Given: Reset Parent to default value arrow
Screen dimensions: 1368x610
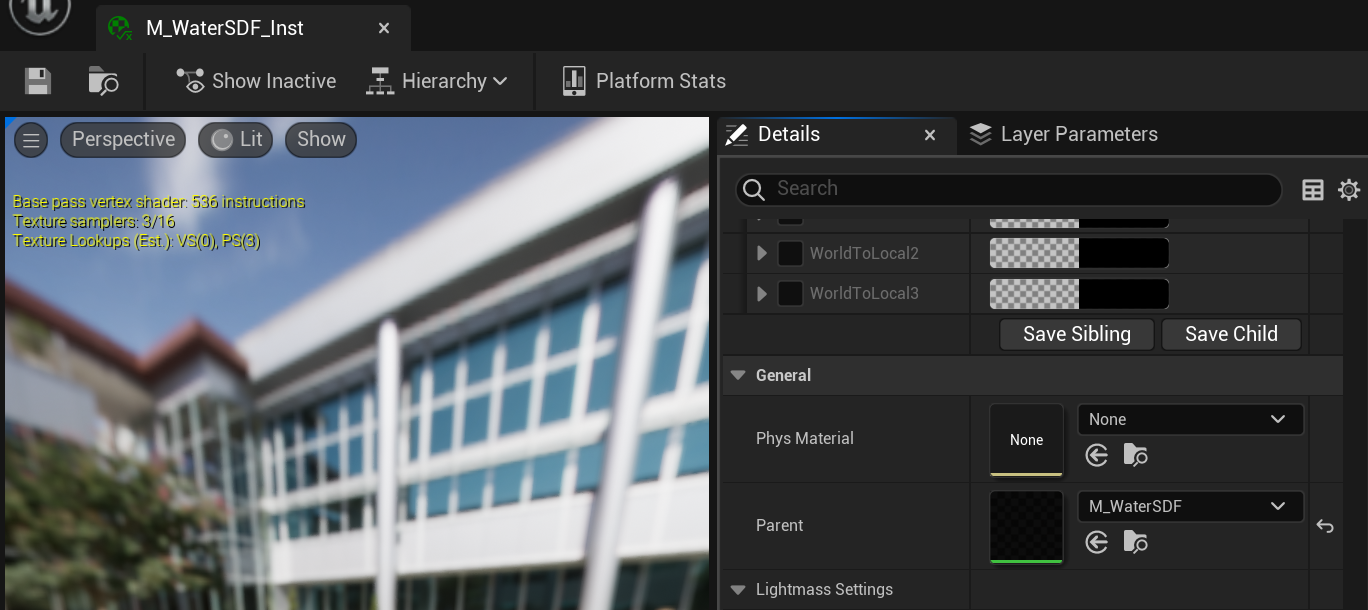Looking at the screenshot, I should click(x=1325, y=526).
